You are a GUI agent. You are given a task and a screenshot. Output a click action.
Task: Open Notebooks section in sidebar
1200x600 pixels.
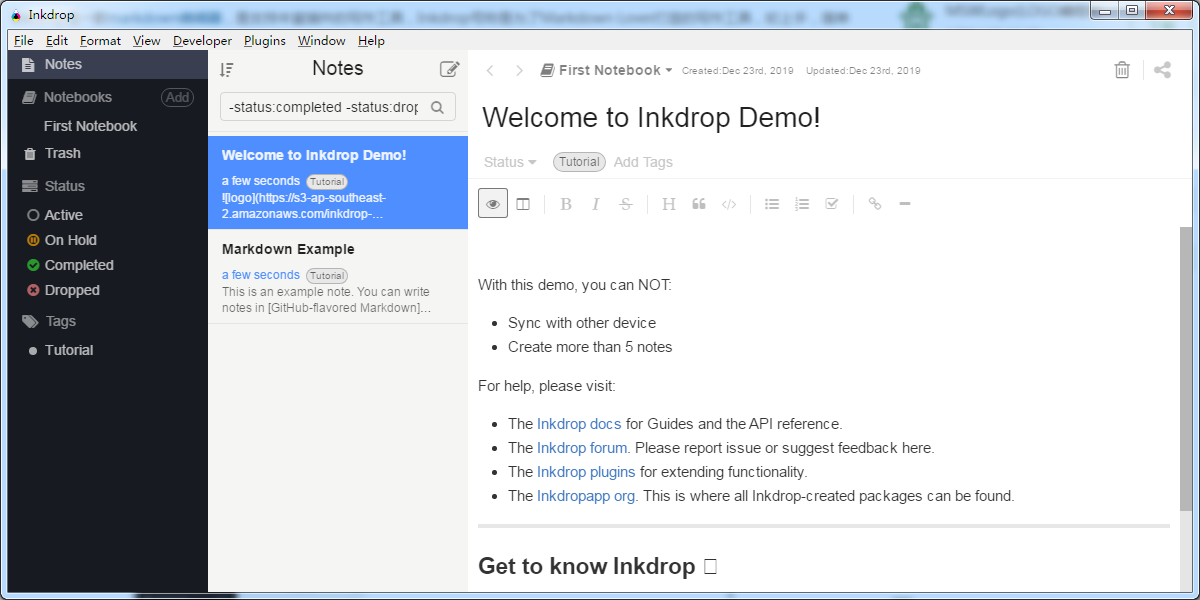(x=78, y=97)
